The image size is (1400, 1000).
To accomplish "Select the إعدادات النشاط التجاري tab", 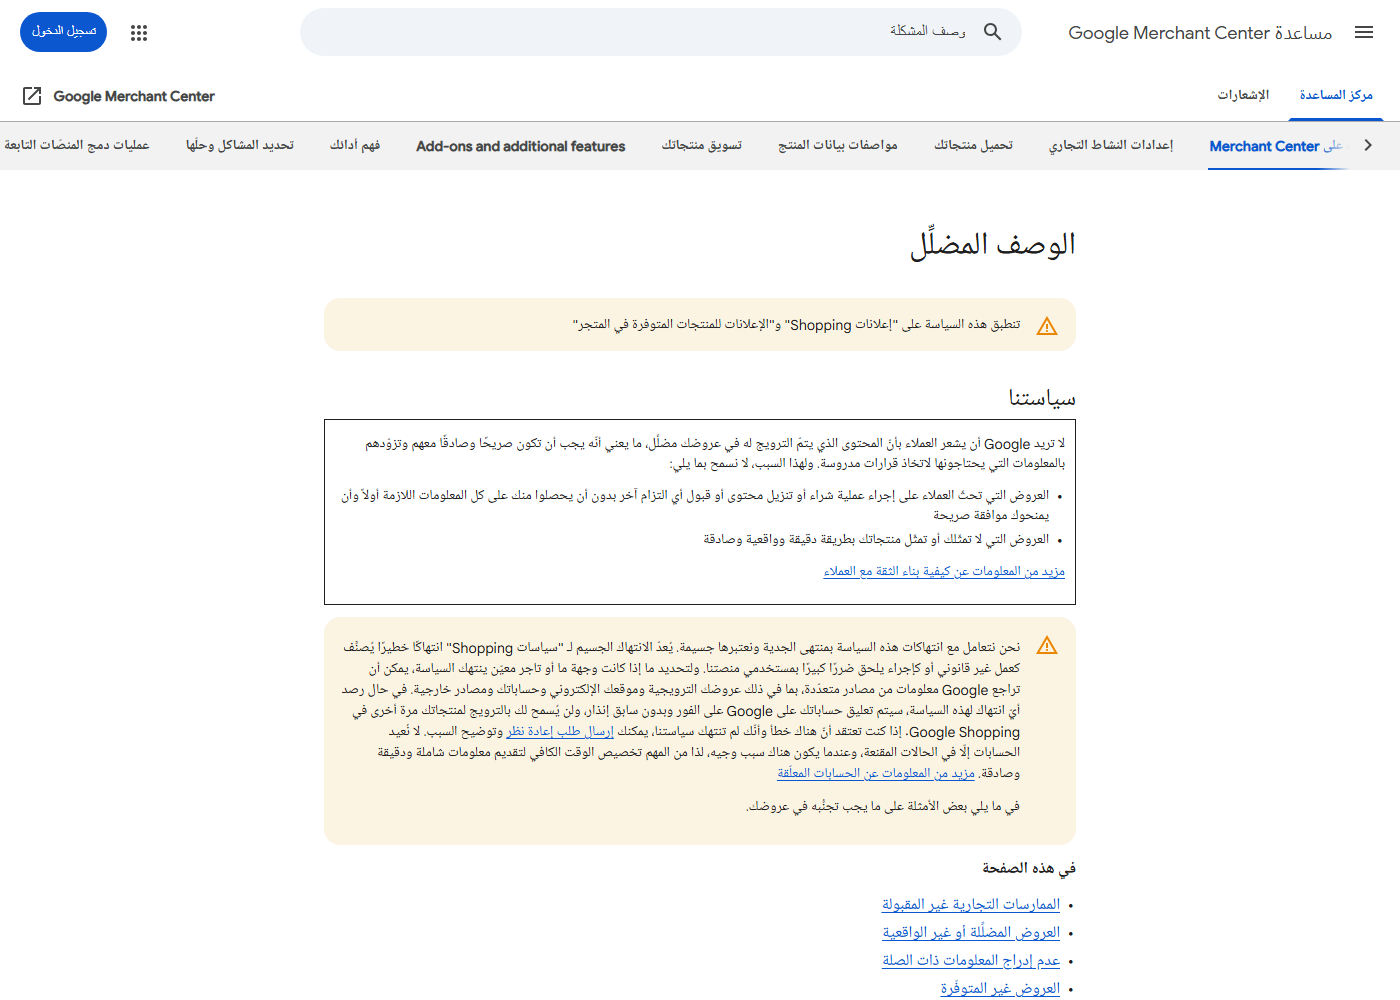I will coord(1111,146).
